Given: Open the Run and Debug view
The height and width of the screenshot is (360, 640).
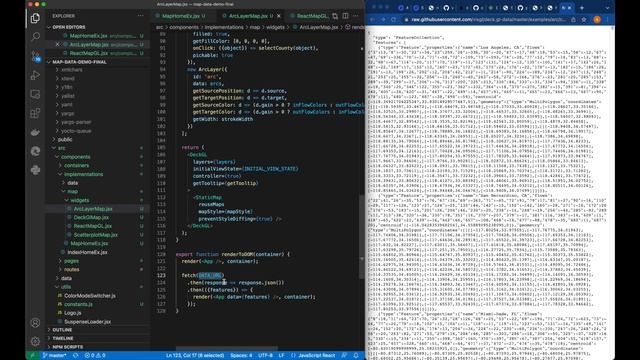Looking at the screenshot, I should (36, 75).
